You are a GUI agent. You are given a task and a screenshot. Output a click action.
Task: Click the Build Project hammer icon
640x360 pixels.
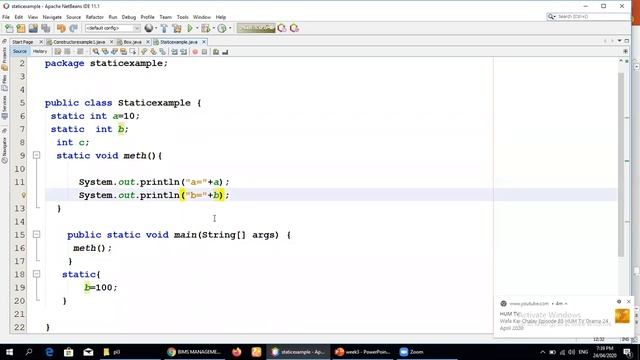pyautogui.click(x=164, y=28)
